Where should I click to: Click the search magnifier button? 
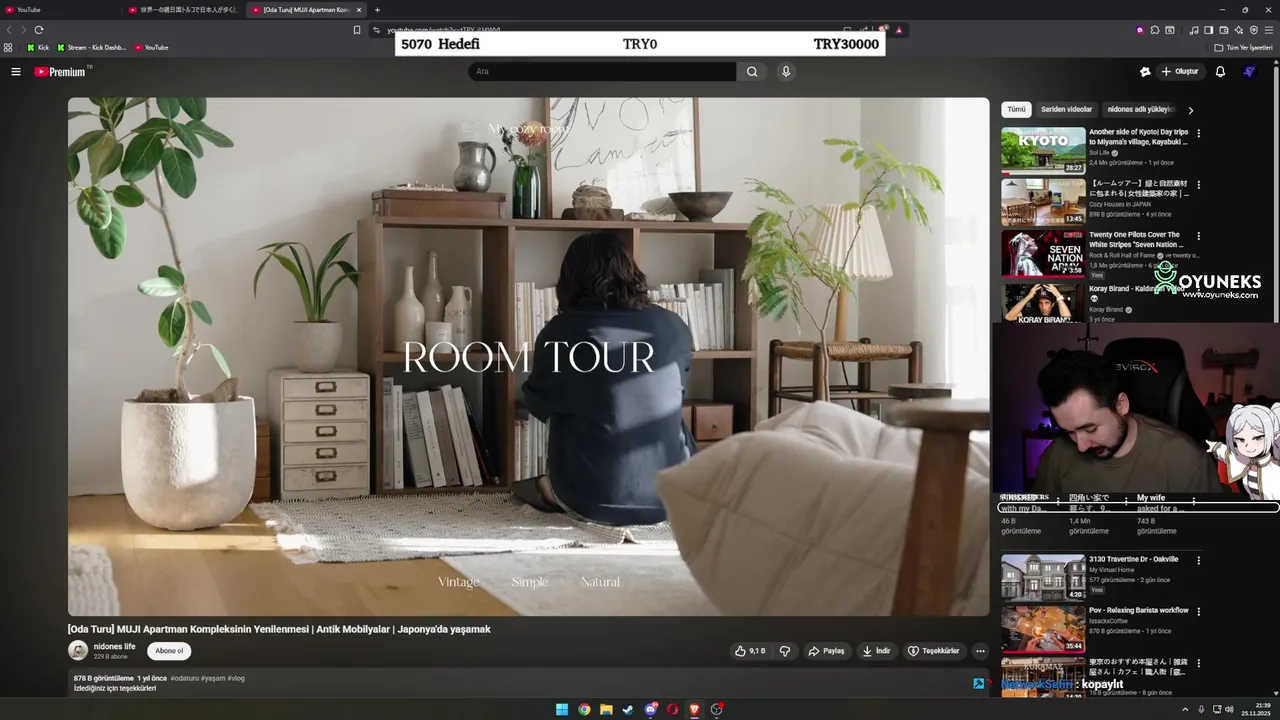752,72
